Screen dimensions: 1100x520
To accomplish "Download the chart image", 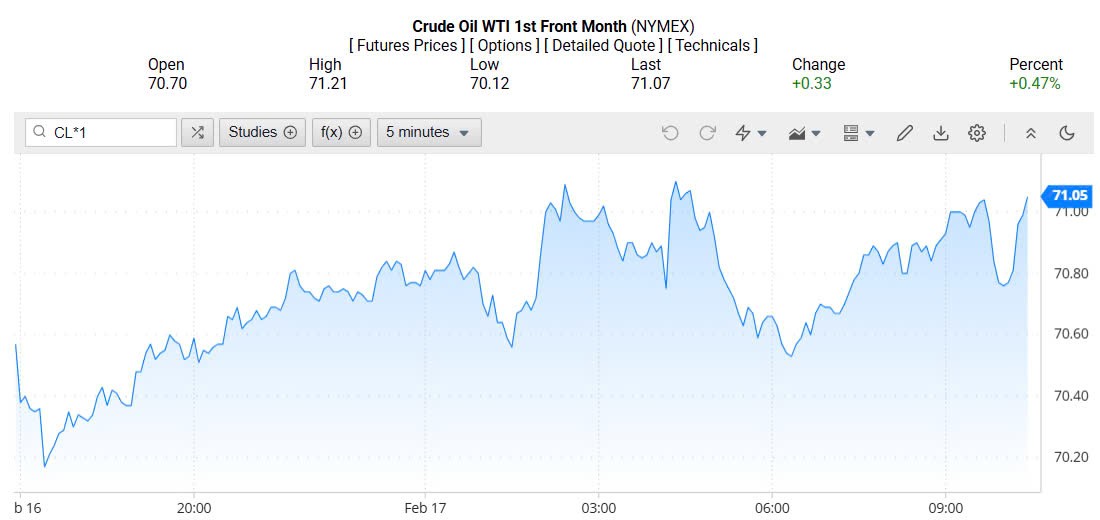I will click(x=940, y=133).
